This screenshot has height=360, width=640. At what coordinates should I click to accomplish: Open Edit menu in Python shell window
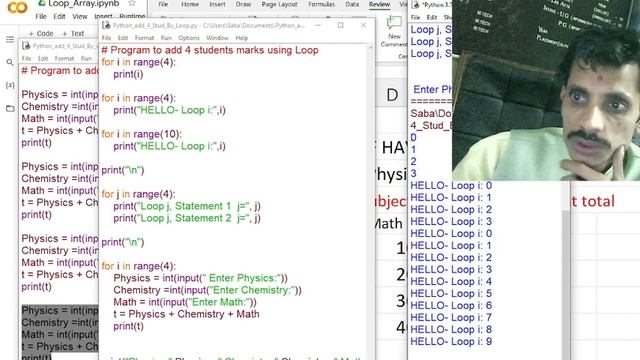click(x=431, y=18)
